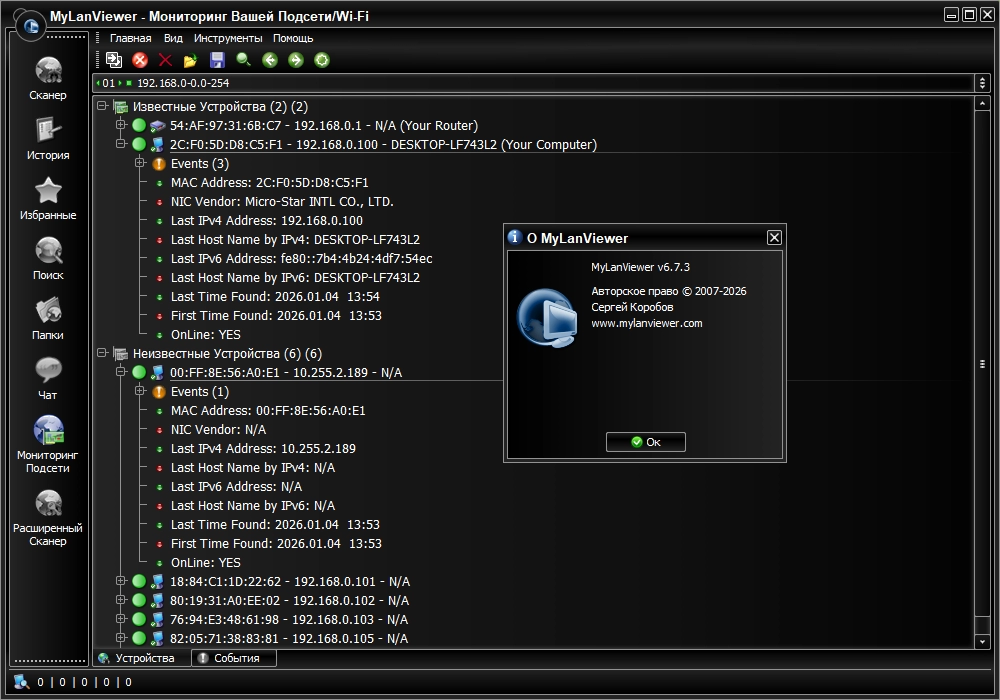Expand the 80:19:31:A0:EE:02 device node

(x=121, y=600)
